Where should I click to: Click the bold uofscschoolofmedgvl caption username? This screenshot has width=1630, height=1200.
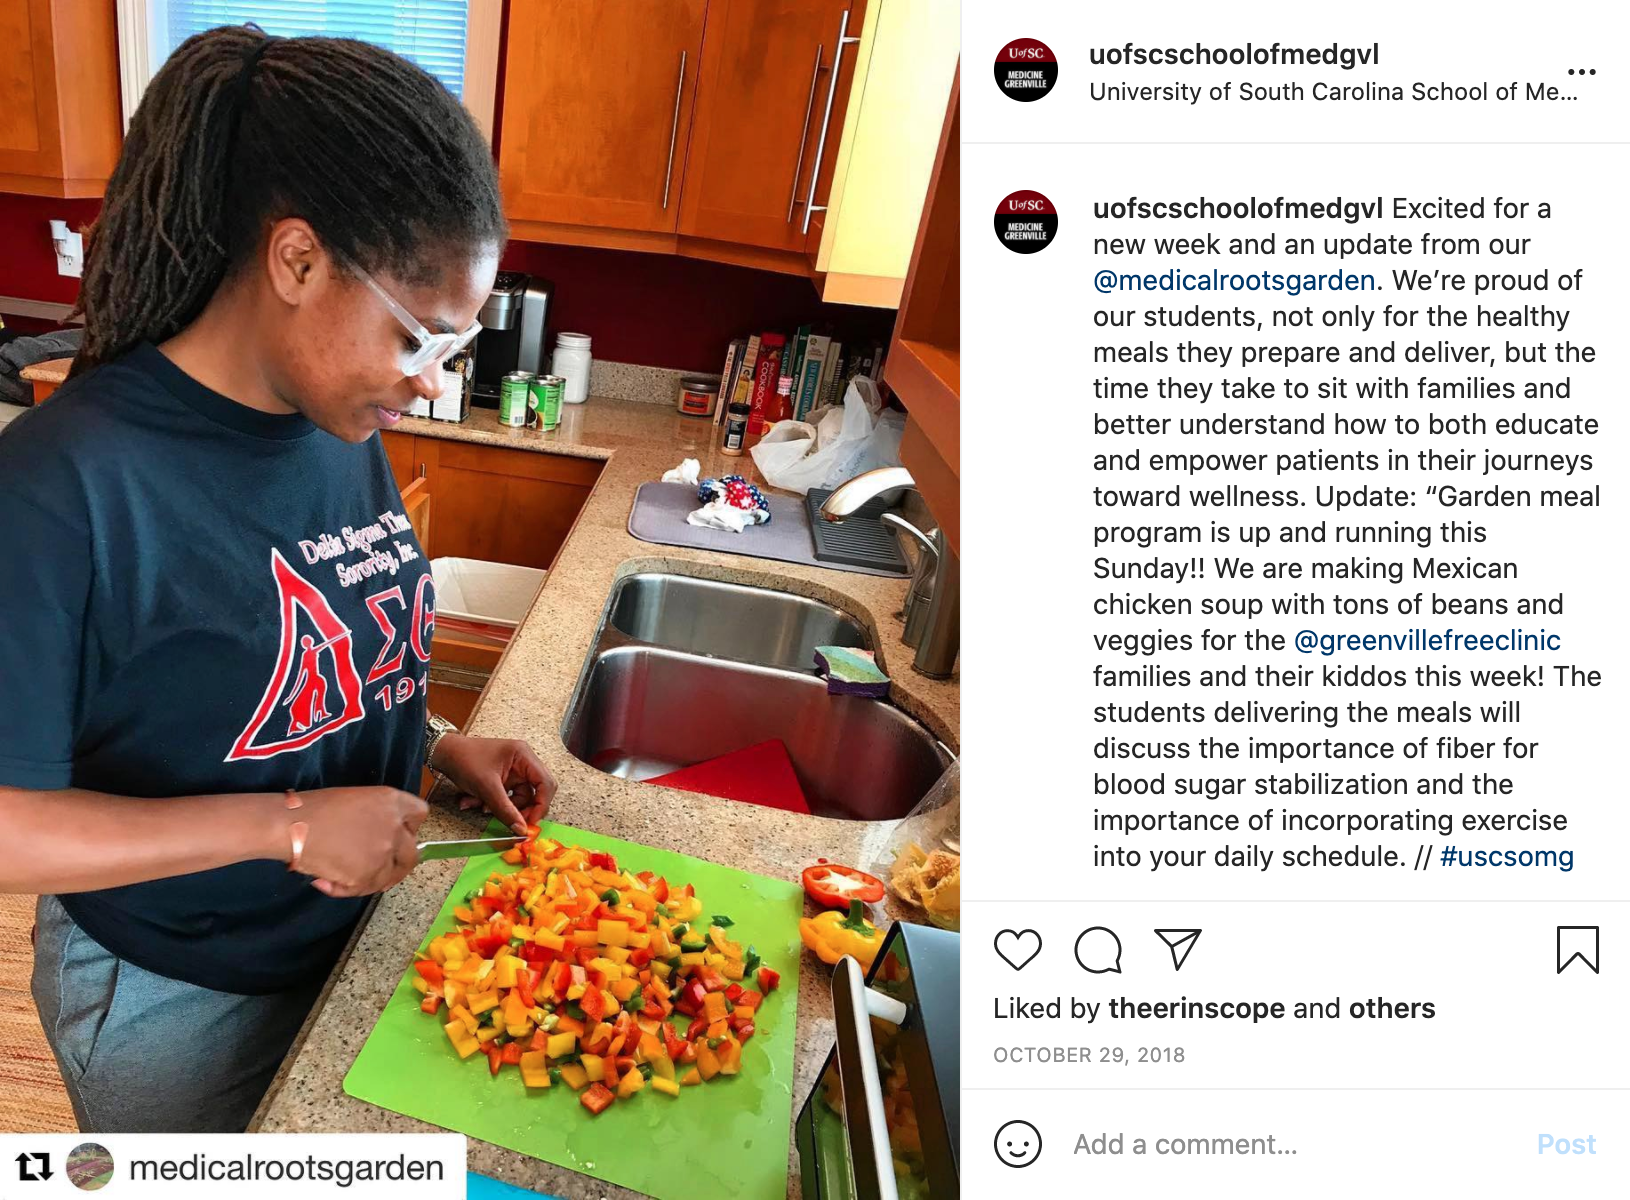[x=1238, y=209]
